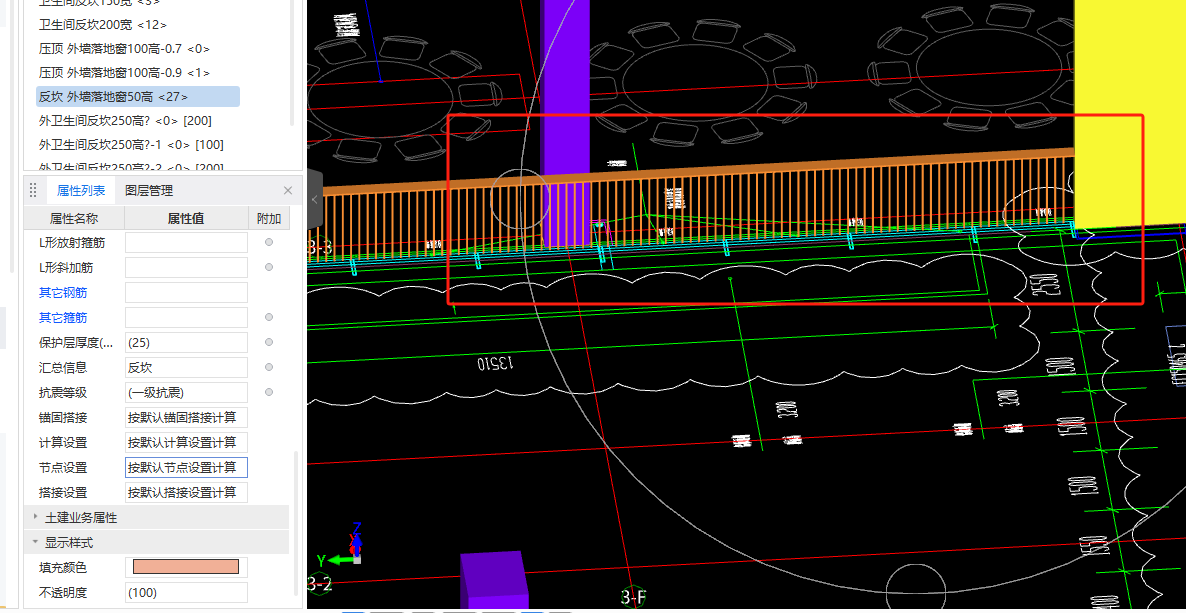Click the 附加 column header

click(269, 219)
